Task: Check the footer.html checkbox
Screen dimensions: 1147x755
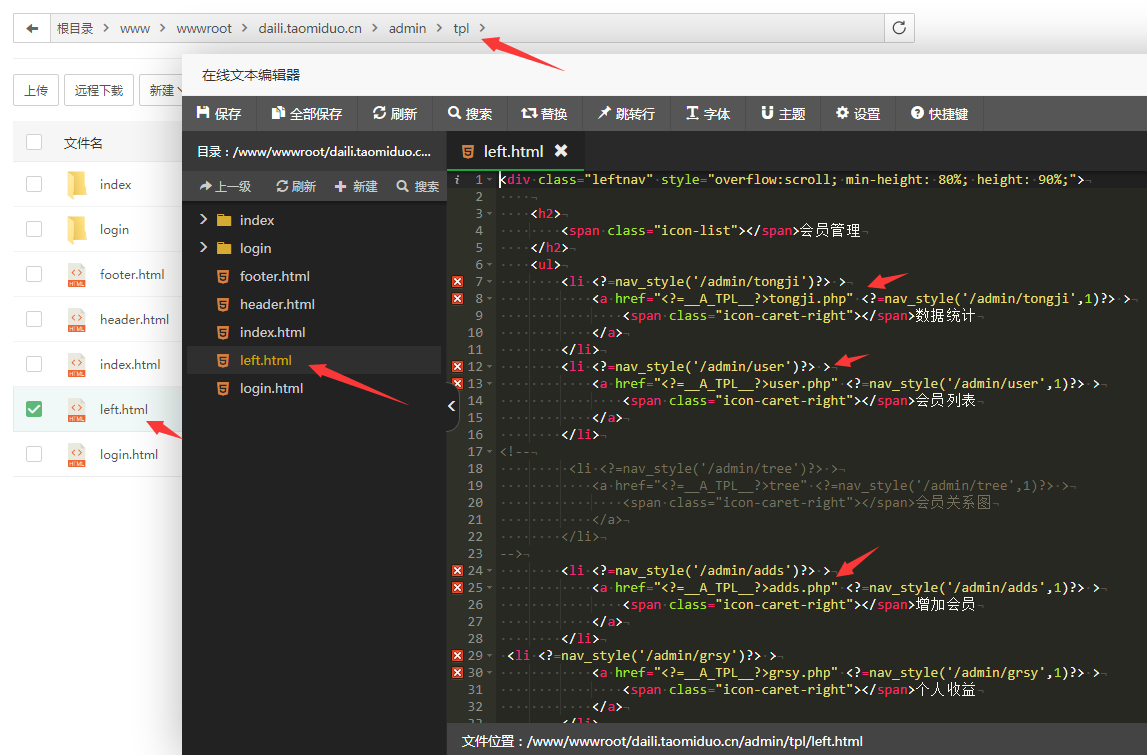Action: coord(34,274)
